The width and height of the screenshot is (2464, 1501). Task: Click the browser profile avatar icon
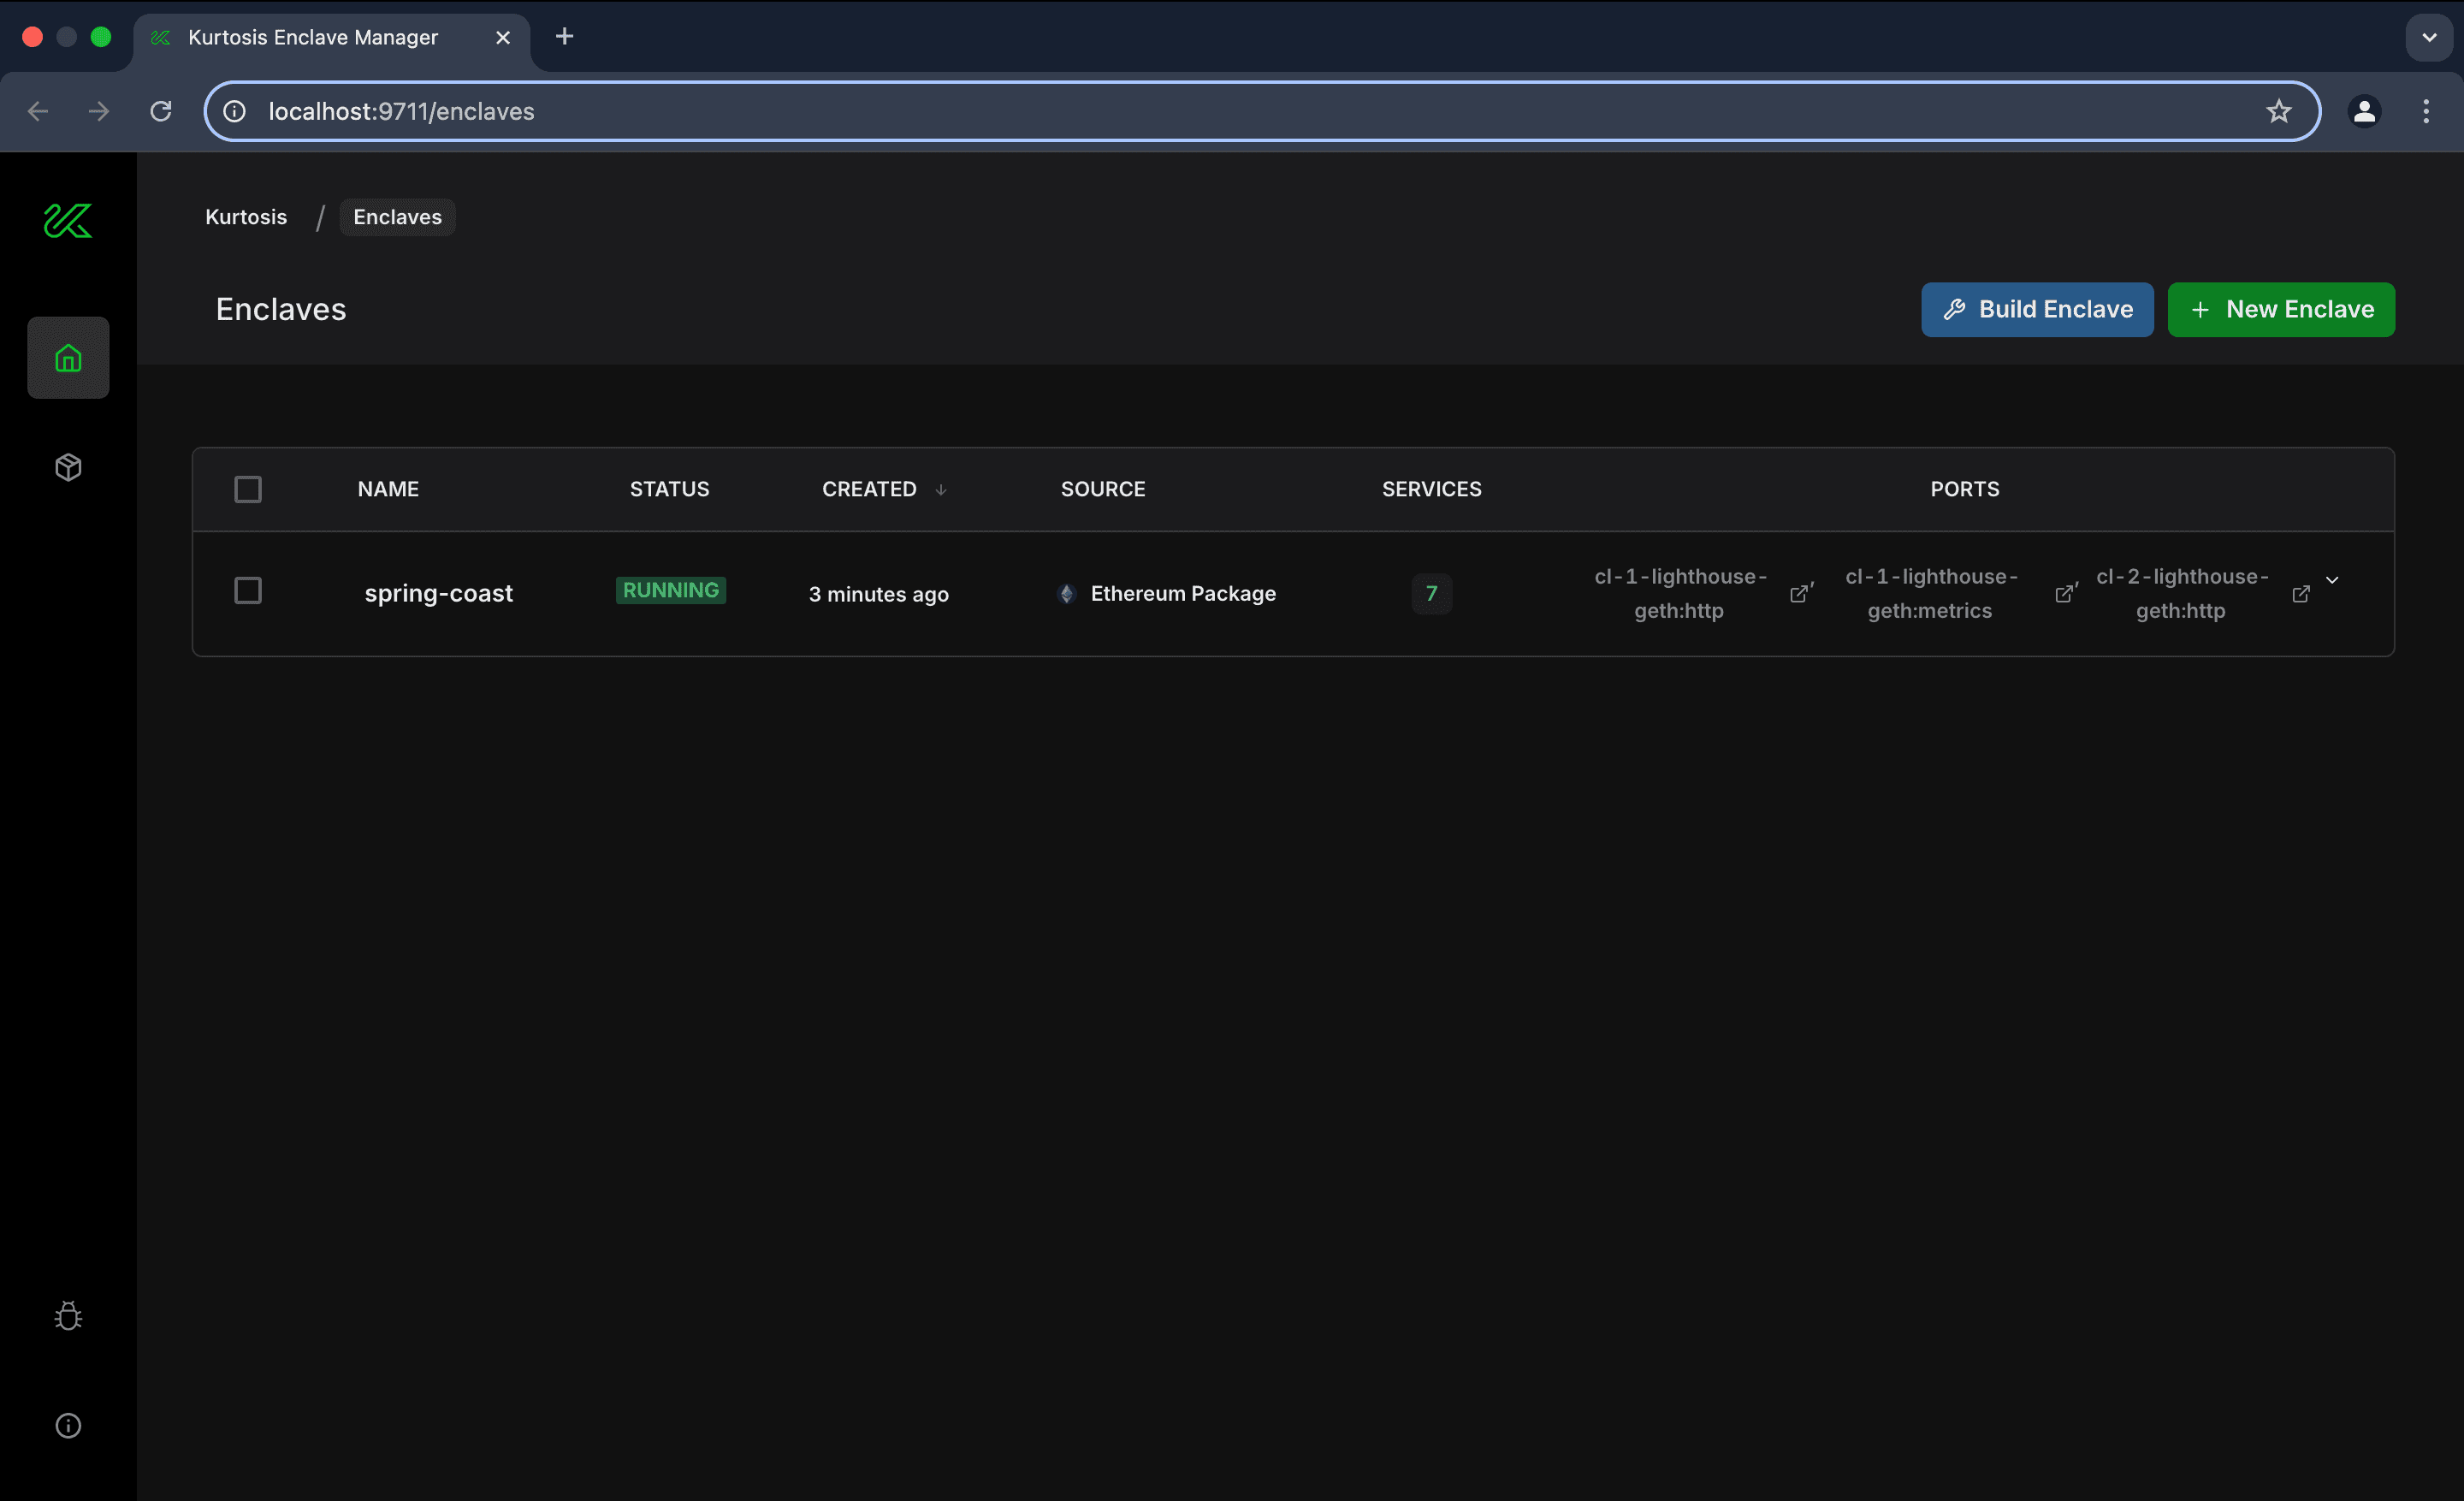[2363, 111]
